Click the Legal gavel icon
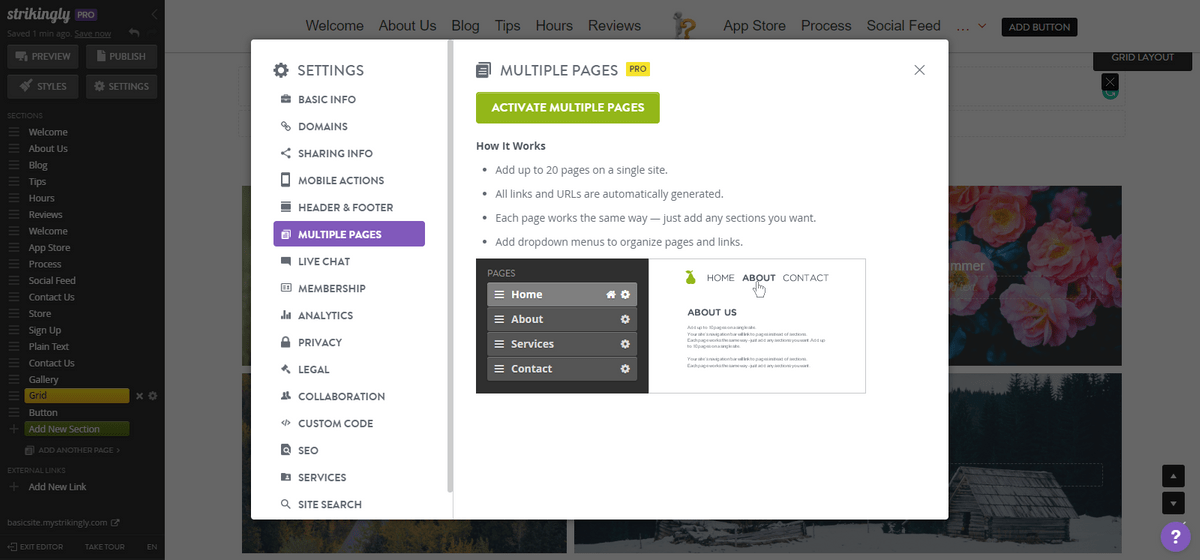 [286, 369]
